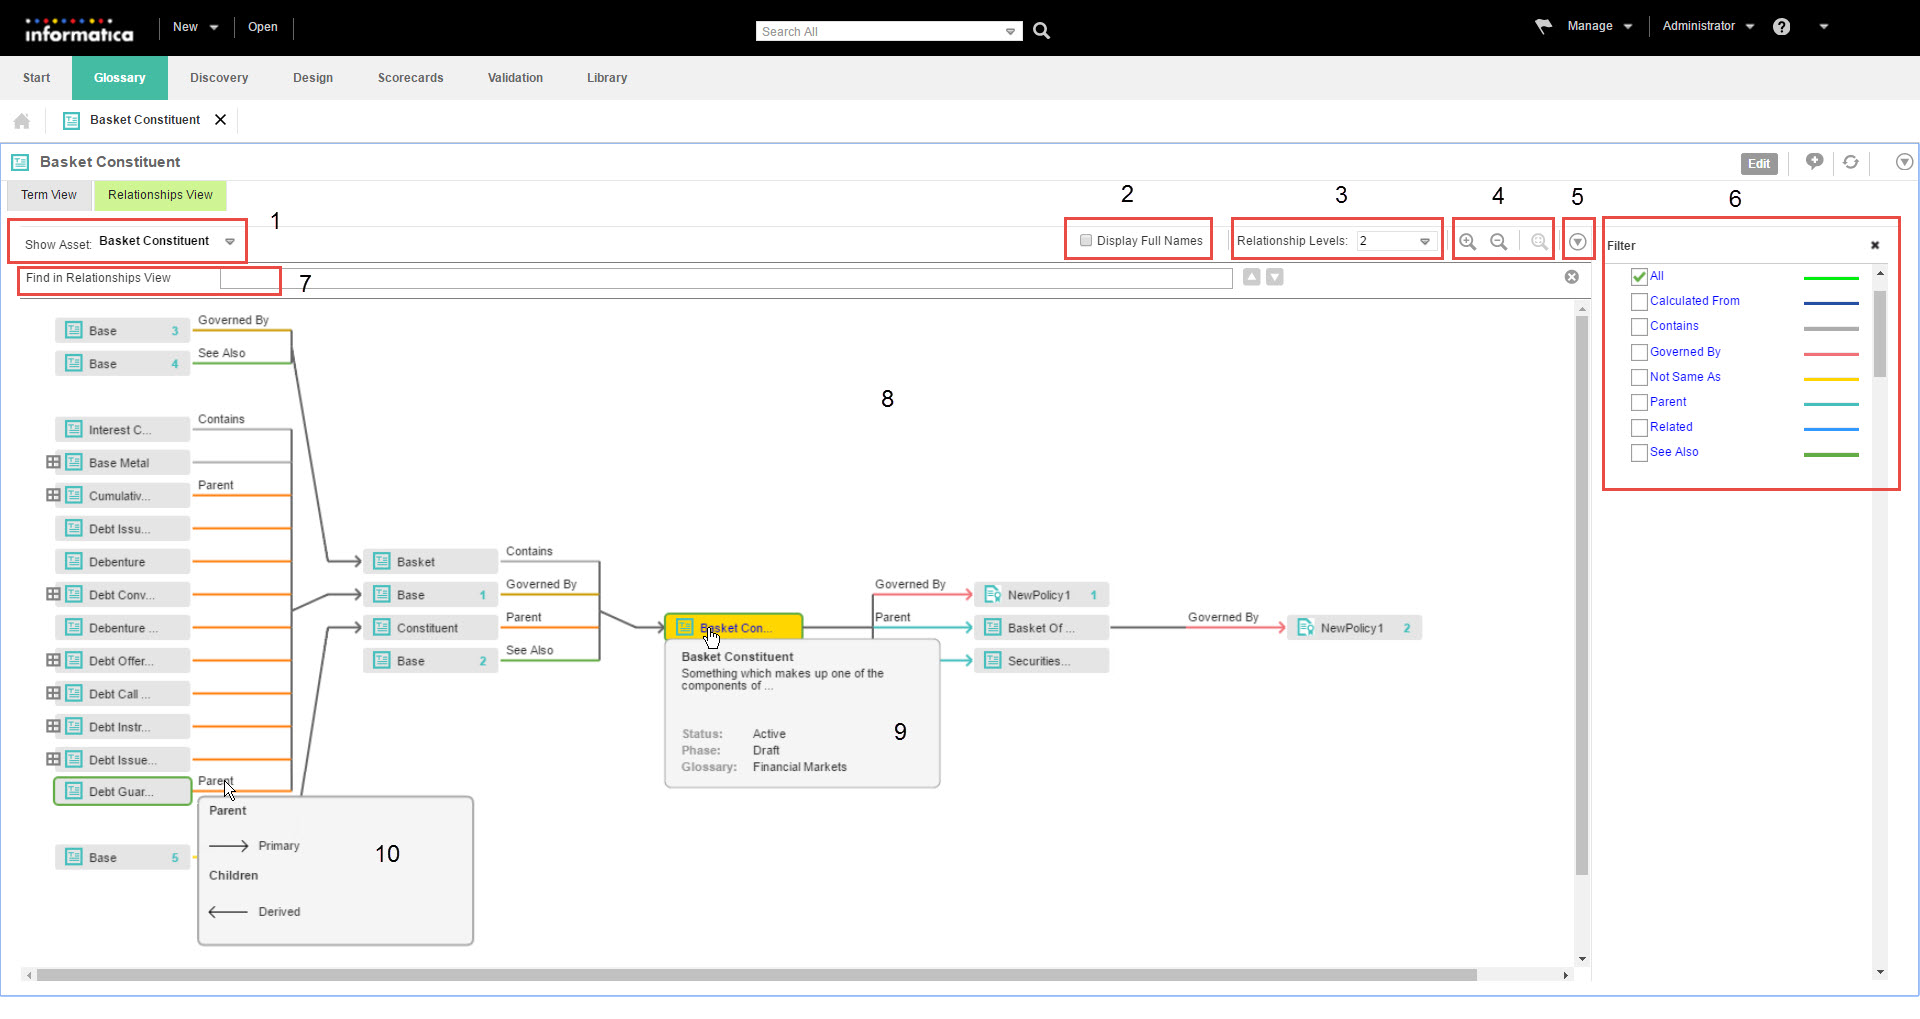Select the Base 5 node
Screen dimensions: 1920x1019
pyautogui.click(x=122, y=858)
